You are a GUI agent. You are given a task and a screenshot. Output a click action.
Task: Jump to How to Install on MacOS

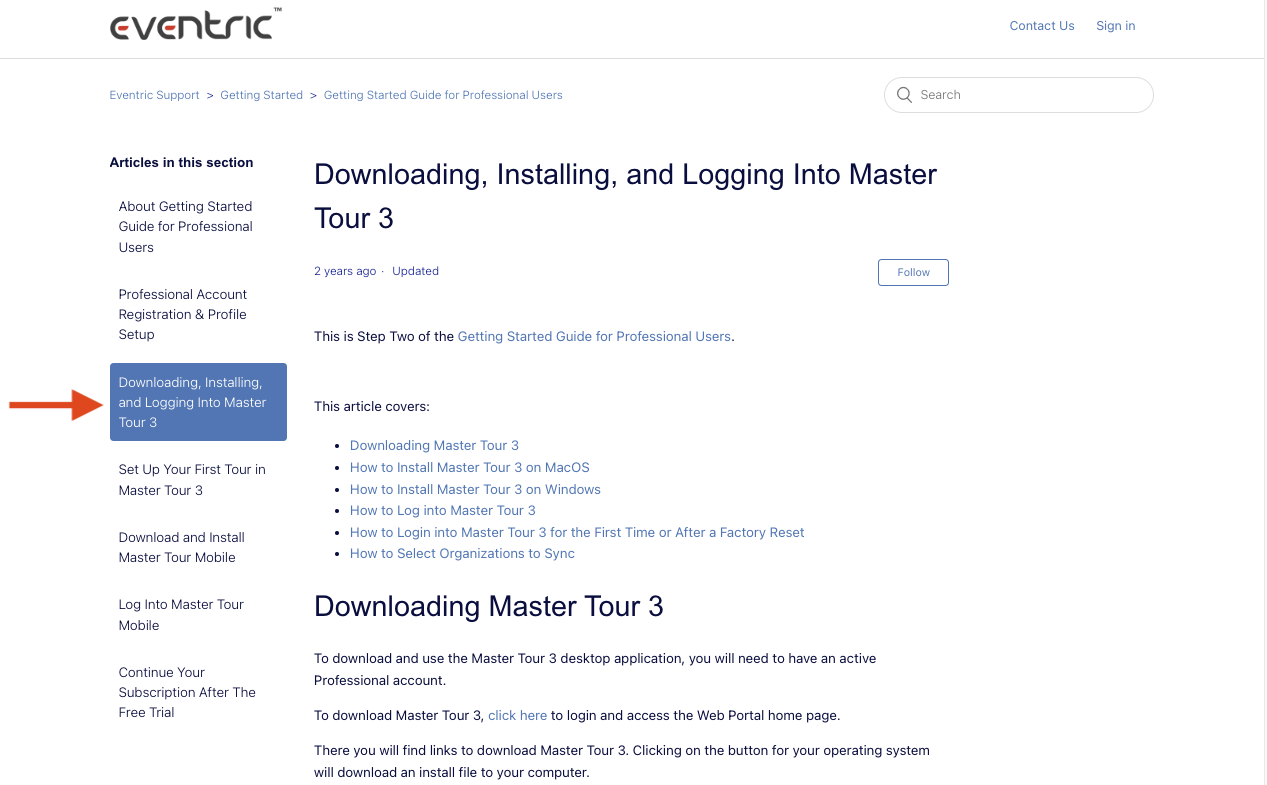[470, 468]
